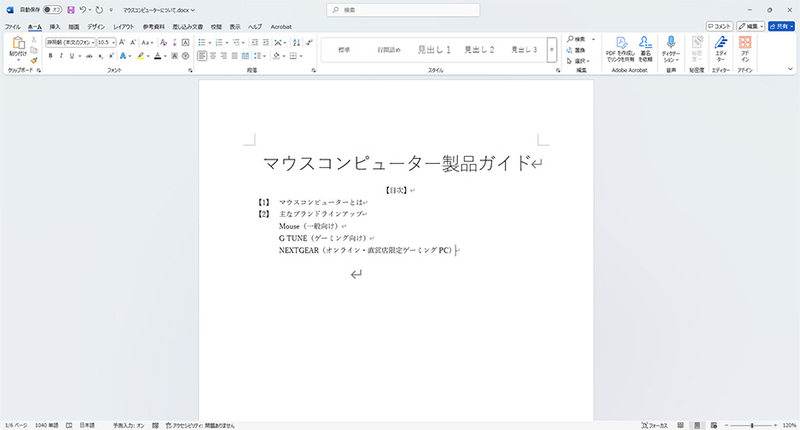Click the yellow text highlight color button
The width and height of the screenshot is (800, 430).
click(140, 56)
